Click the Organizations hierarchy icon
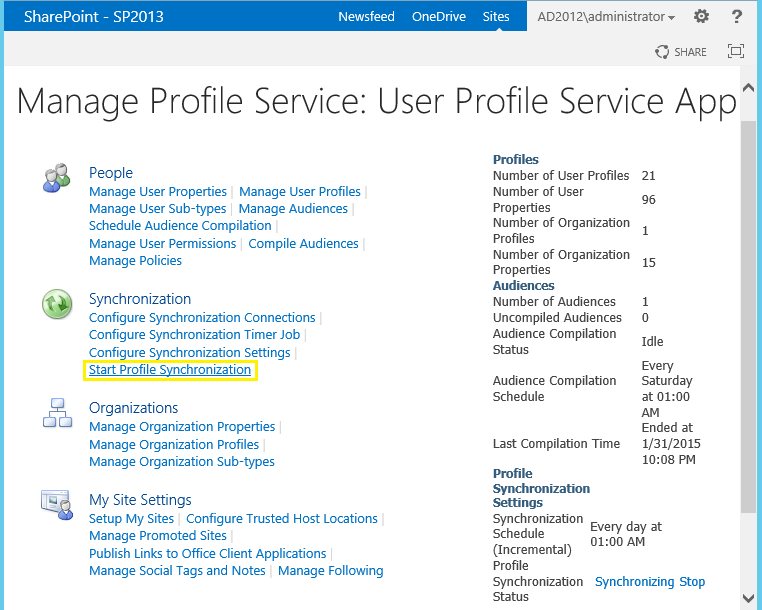Screen dimensions: 762x610 57,413
